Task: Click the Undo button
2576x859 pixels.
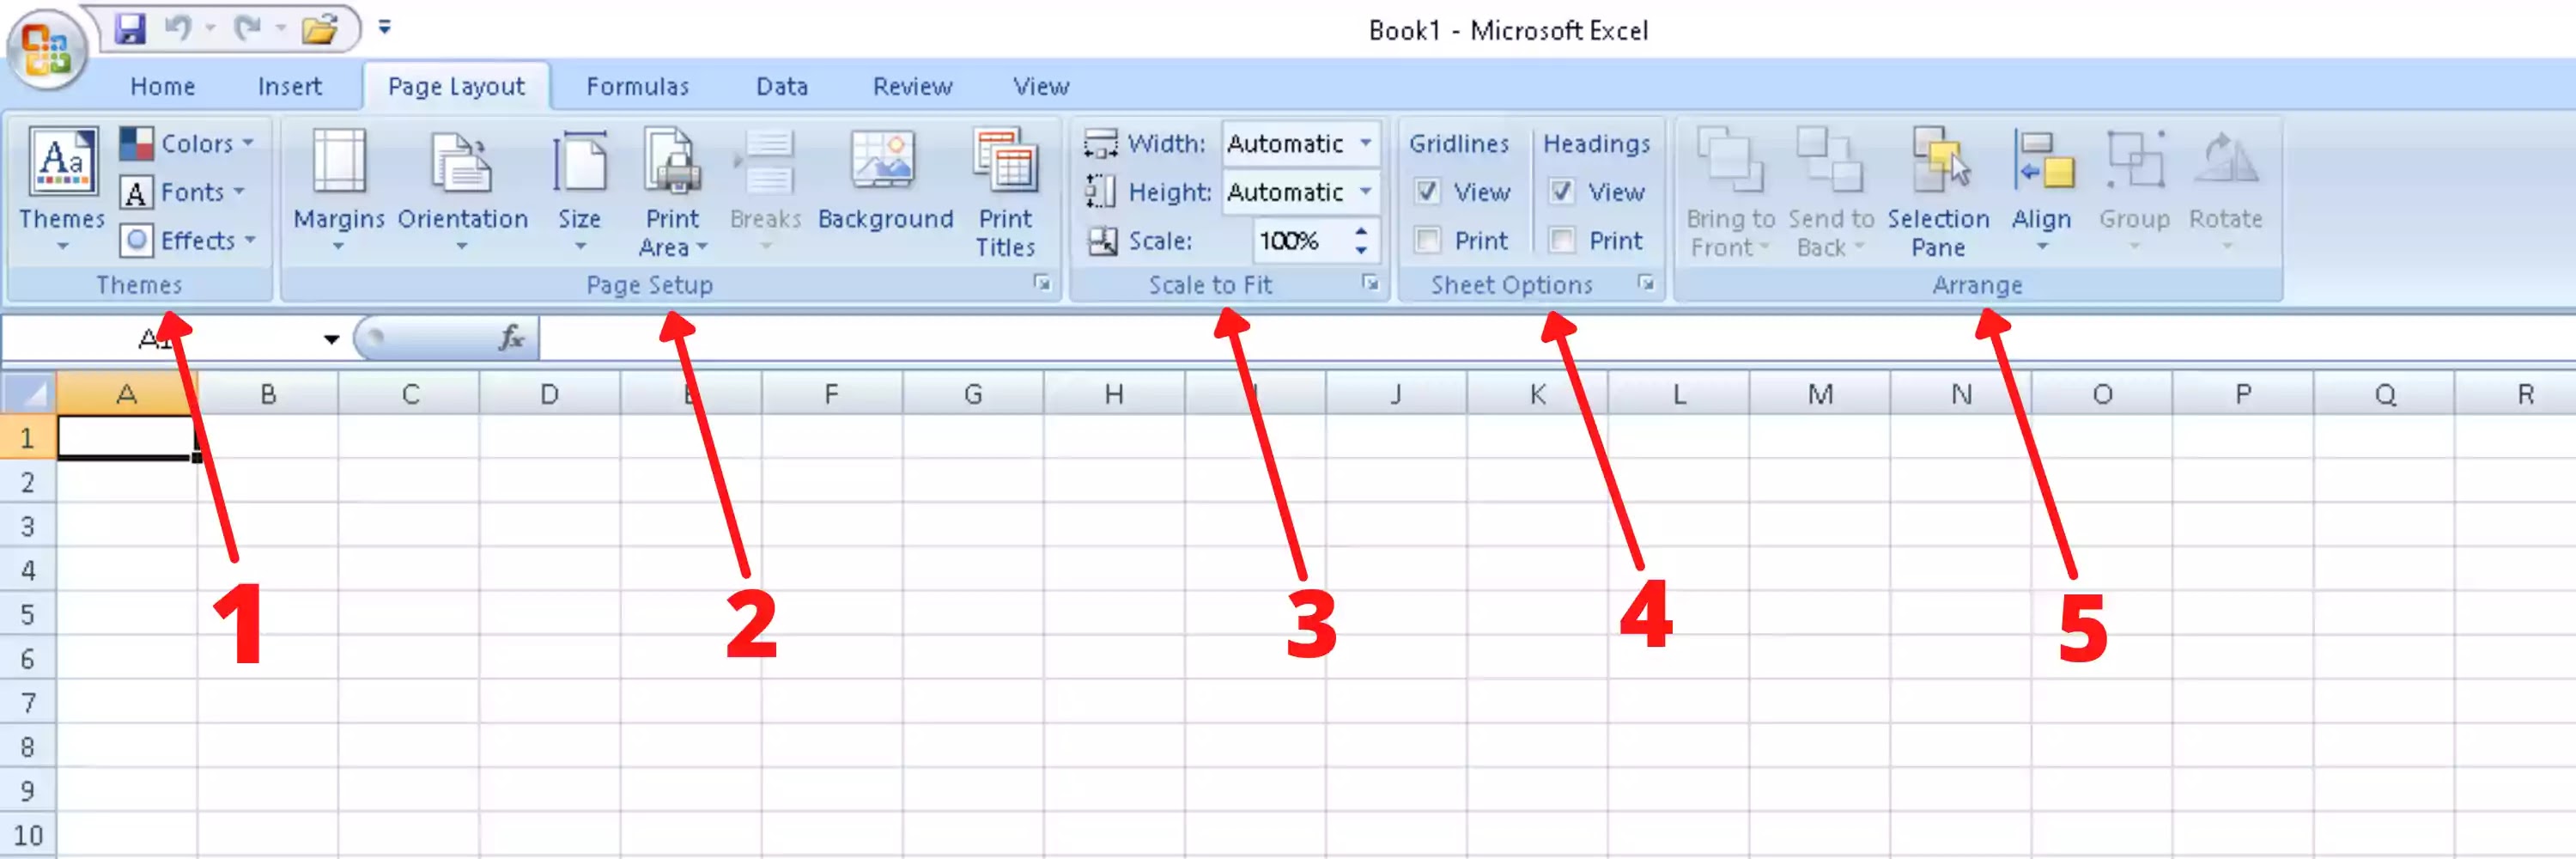Action: [x=180, y=28]
